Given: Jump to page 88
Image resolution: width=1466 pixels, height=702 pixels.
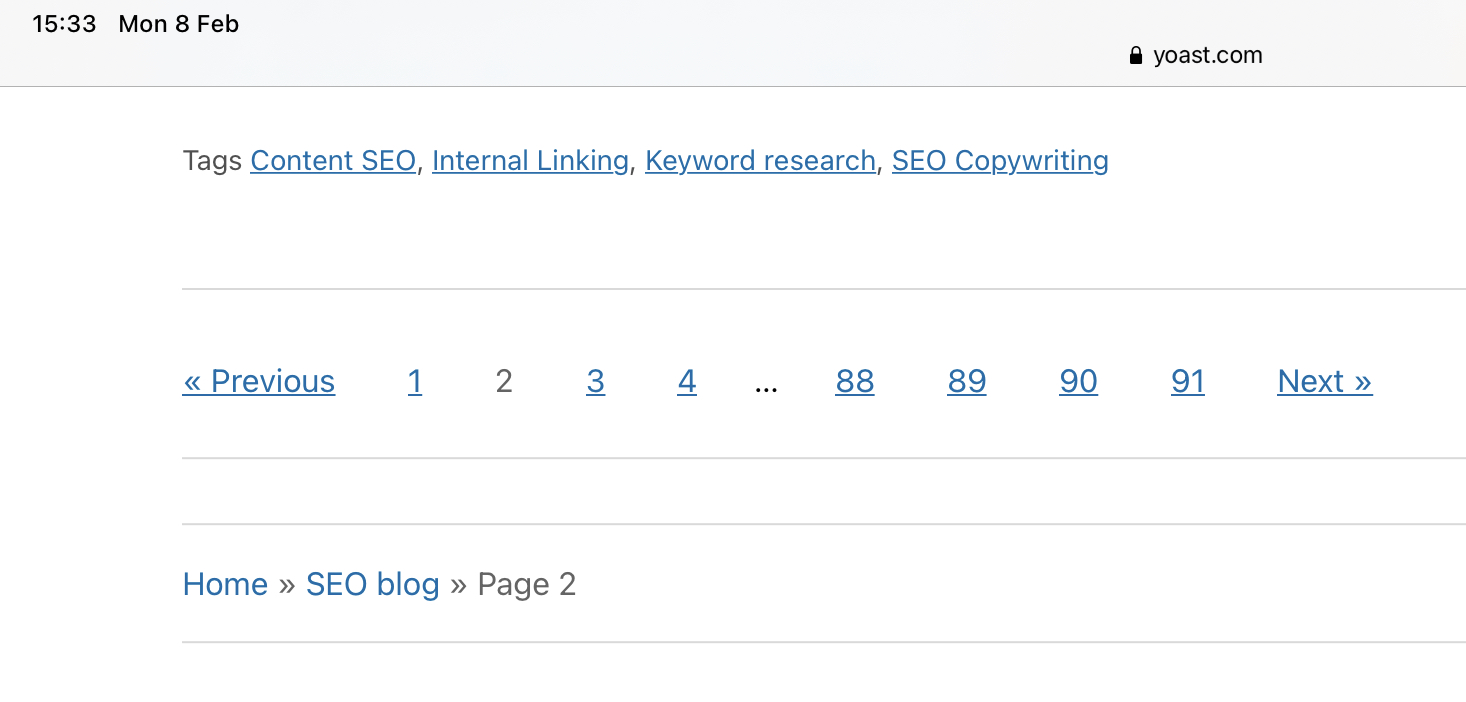Looking at the screenshot, I should [855, 381].
